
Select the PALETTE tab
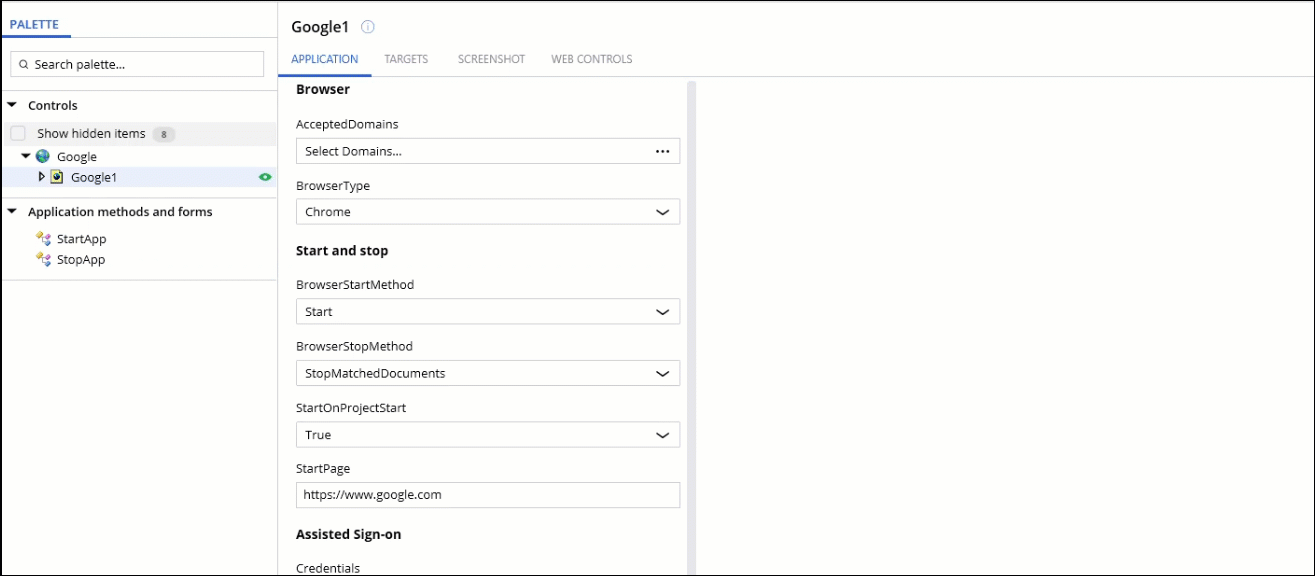(34, 24)
